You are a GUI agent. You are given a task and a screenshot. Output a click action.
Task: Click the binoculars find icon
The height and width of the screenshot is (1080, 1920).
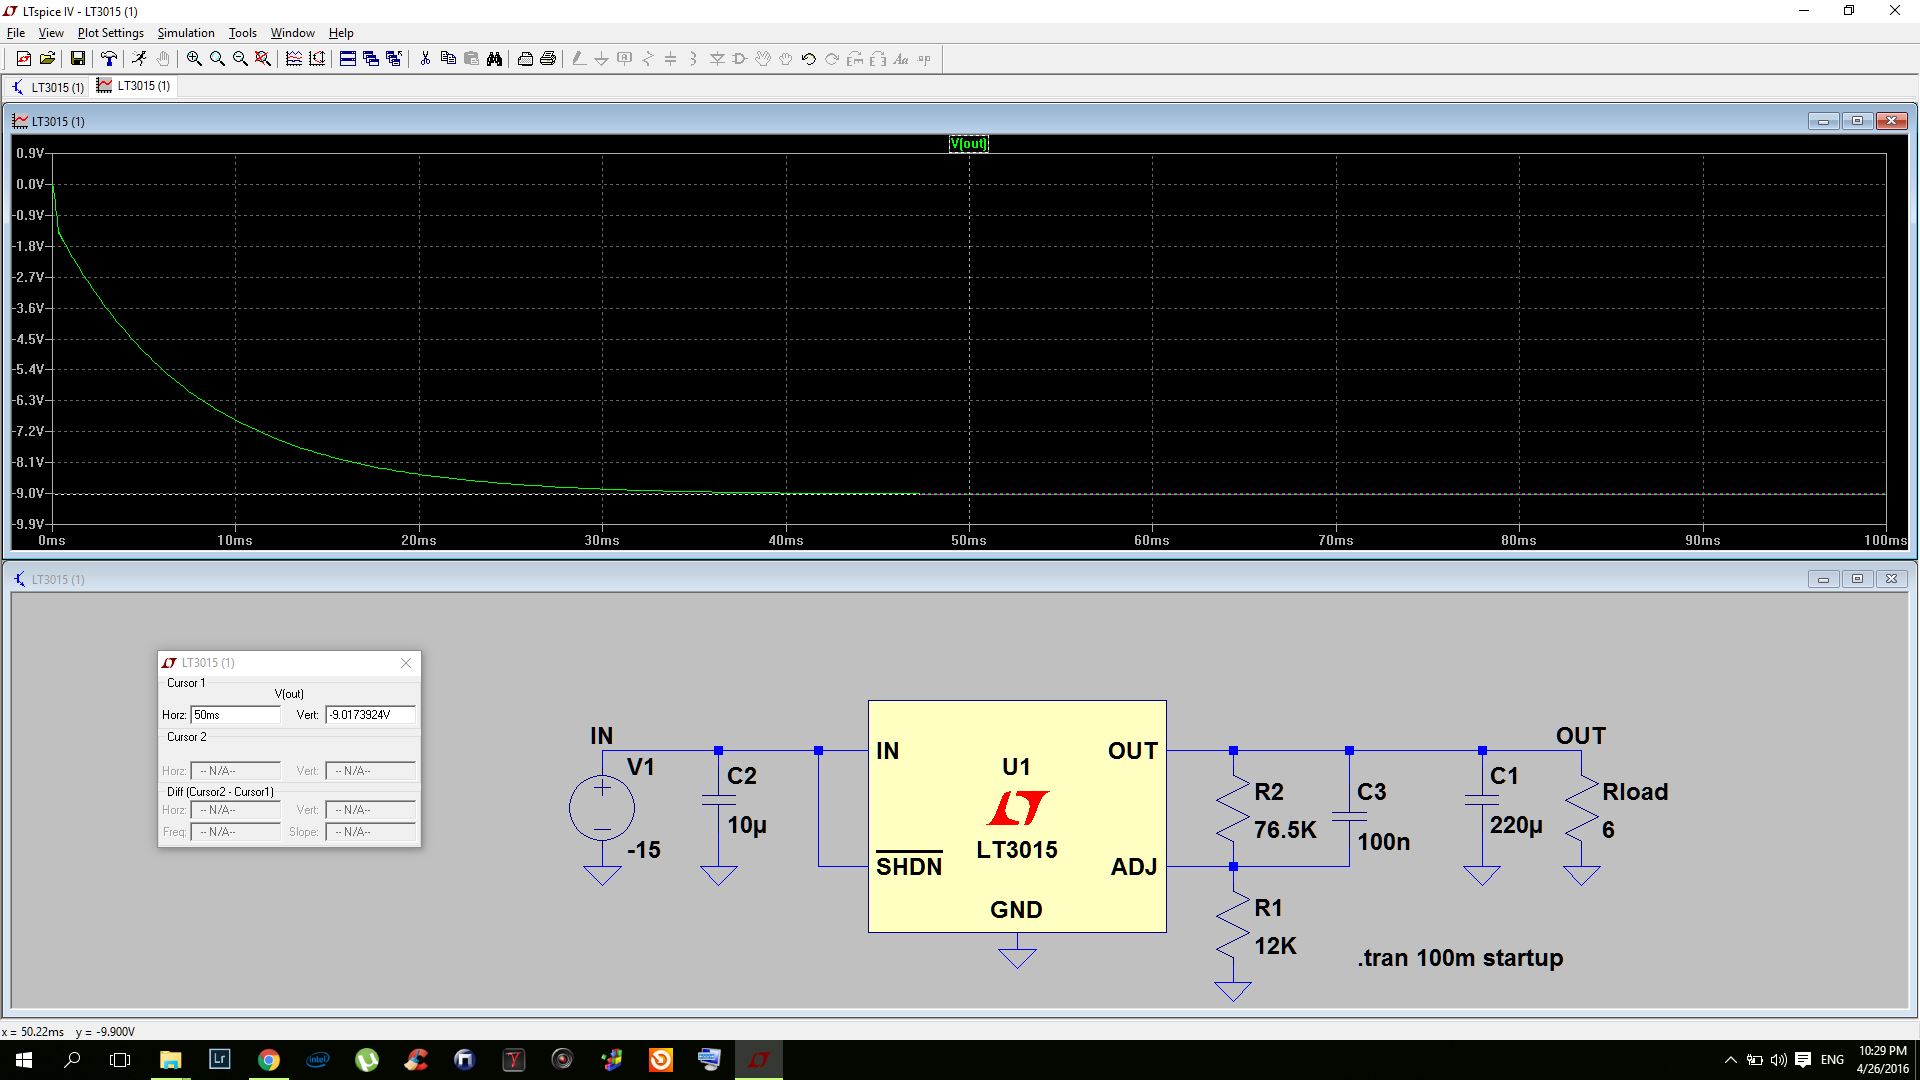494,59
